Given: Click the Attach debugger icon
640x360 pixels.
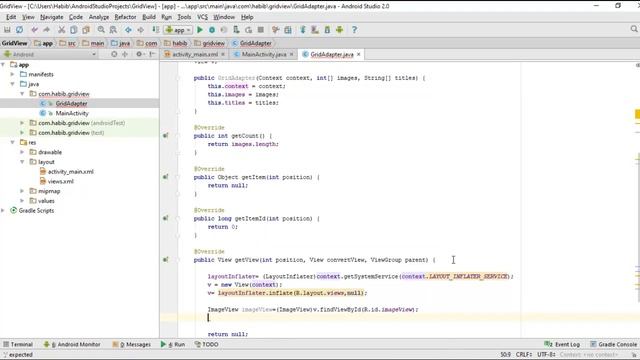Looking at the screenshot, I should coord(236,30).
